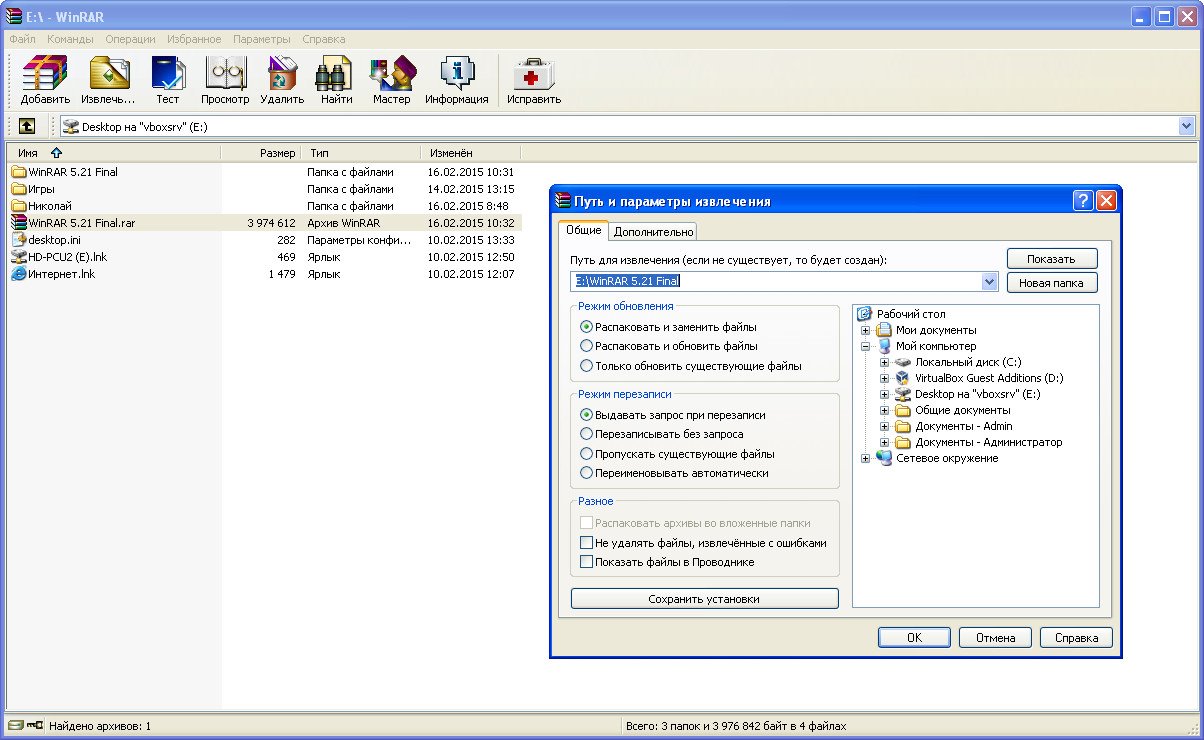Click the Сохранить установки button

(x=704, y=599)
